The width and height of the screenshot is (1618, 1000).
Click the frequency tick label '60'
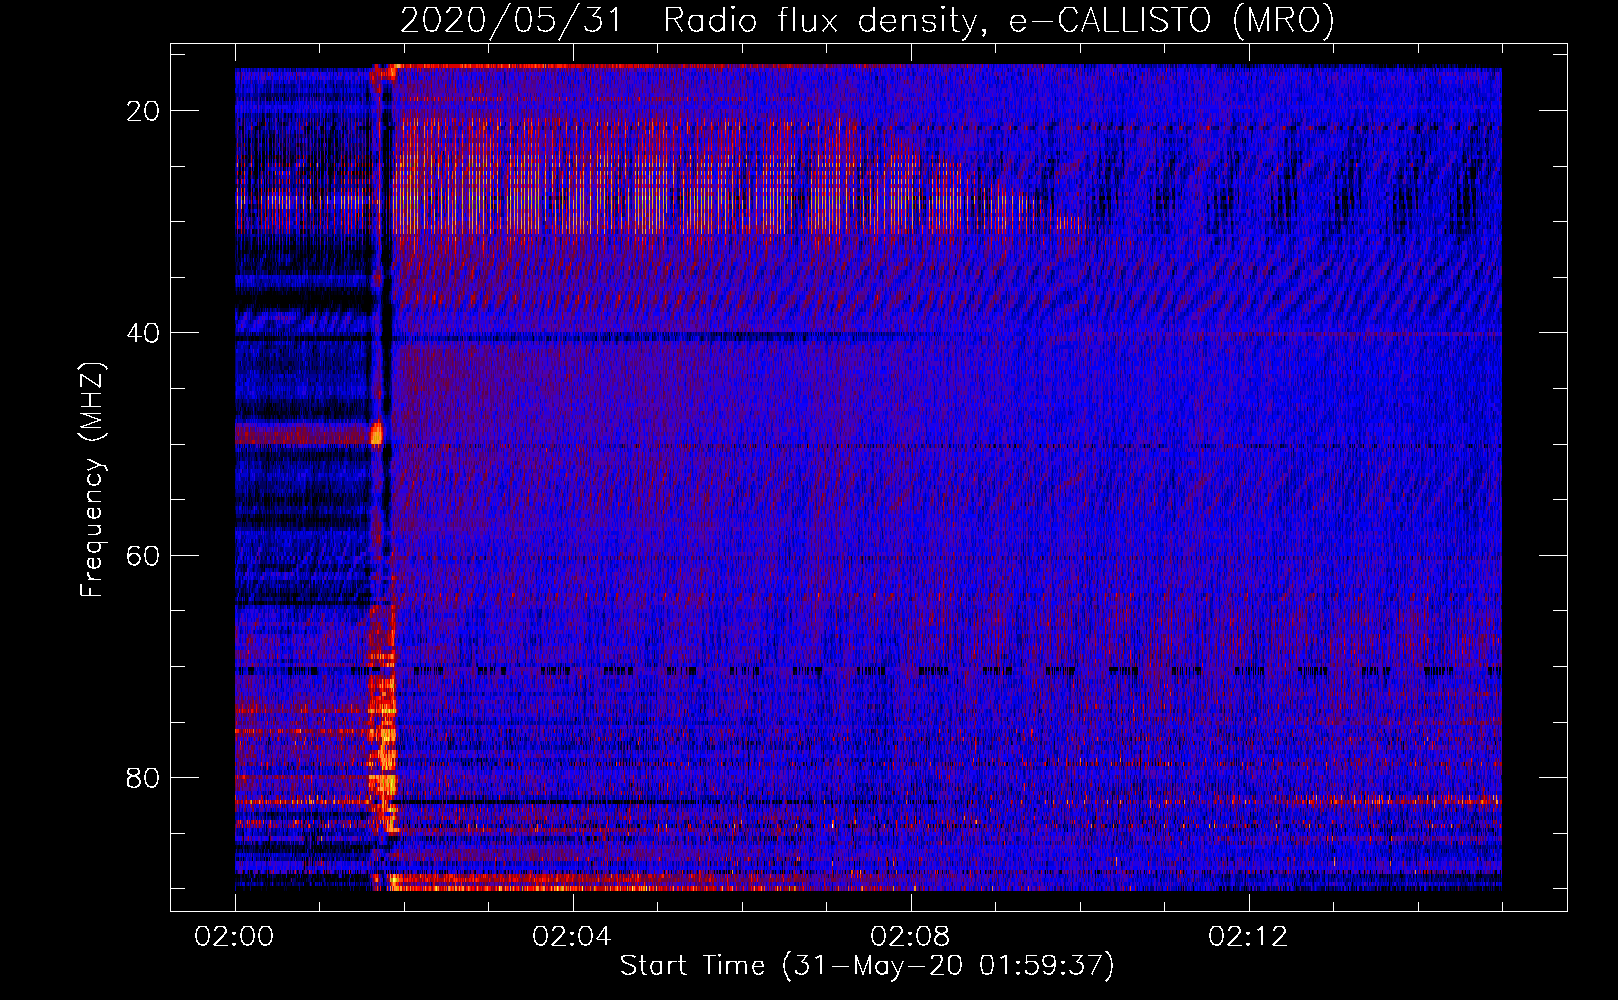click(x=144, y=555)
